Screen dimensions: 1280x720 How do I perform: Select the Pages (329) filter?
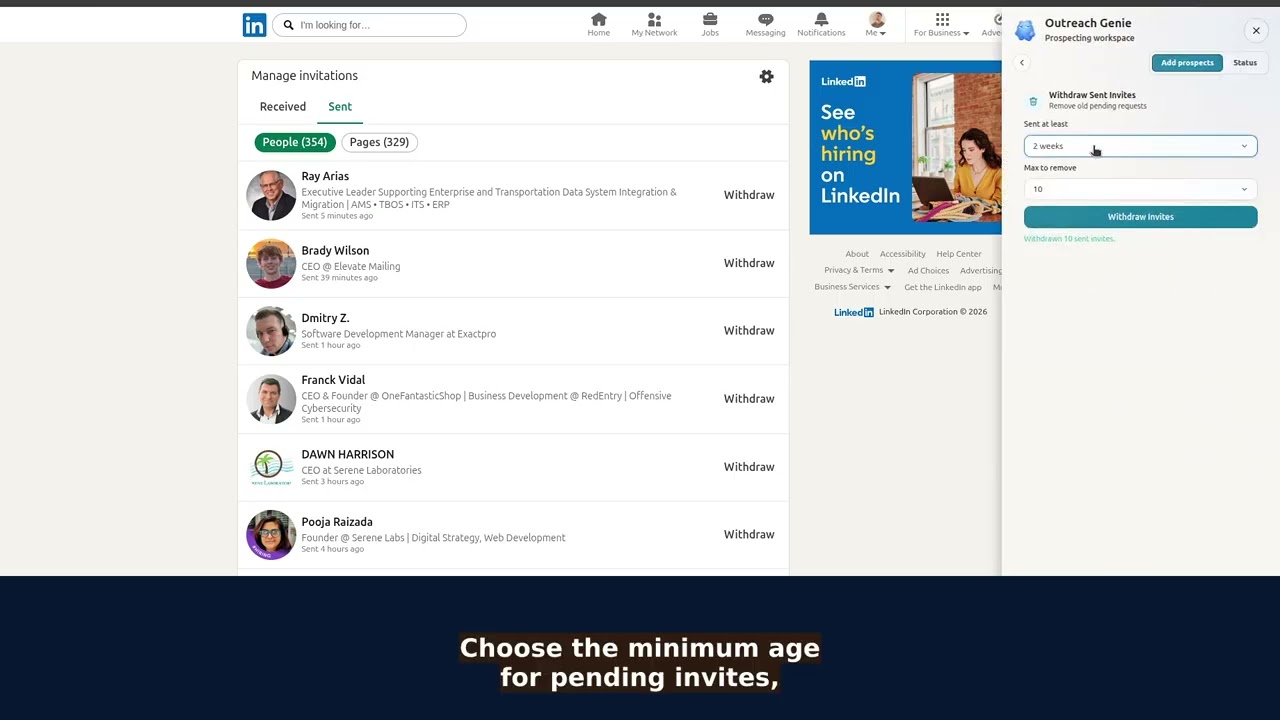379,142
